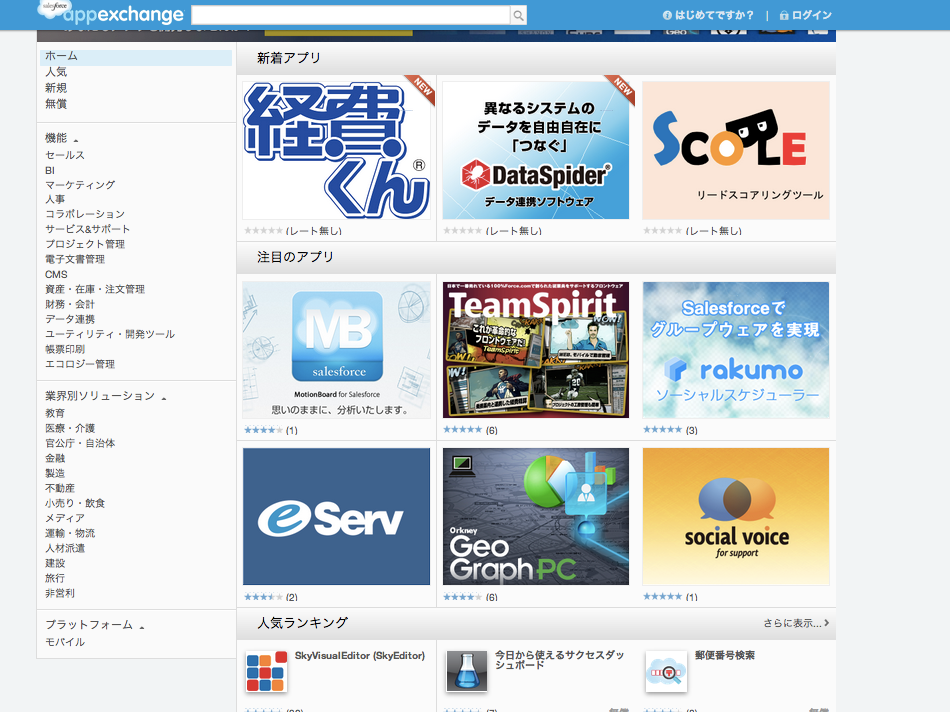
Task: Open the 小売り・飲食 industry link
Action: click(x=75, y=503)
